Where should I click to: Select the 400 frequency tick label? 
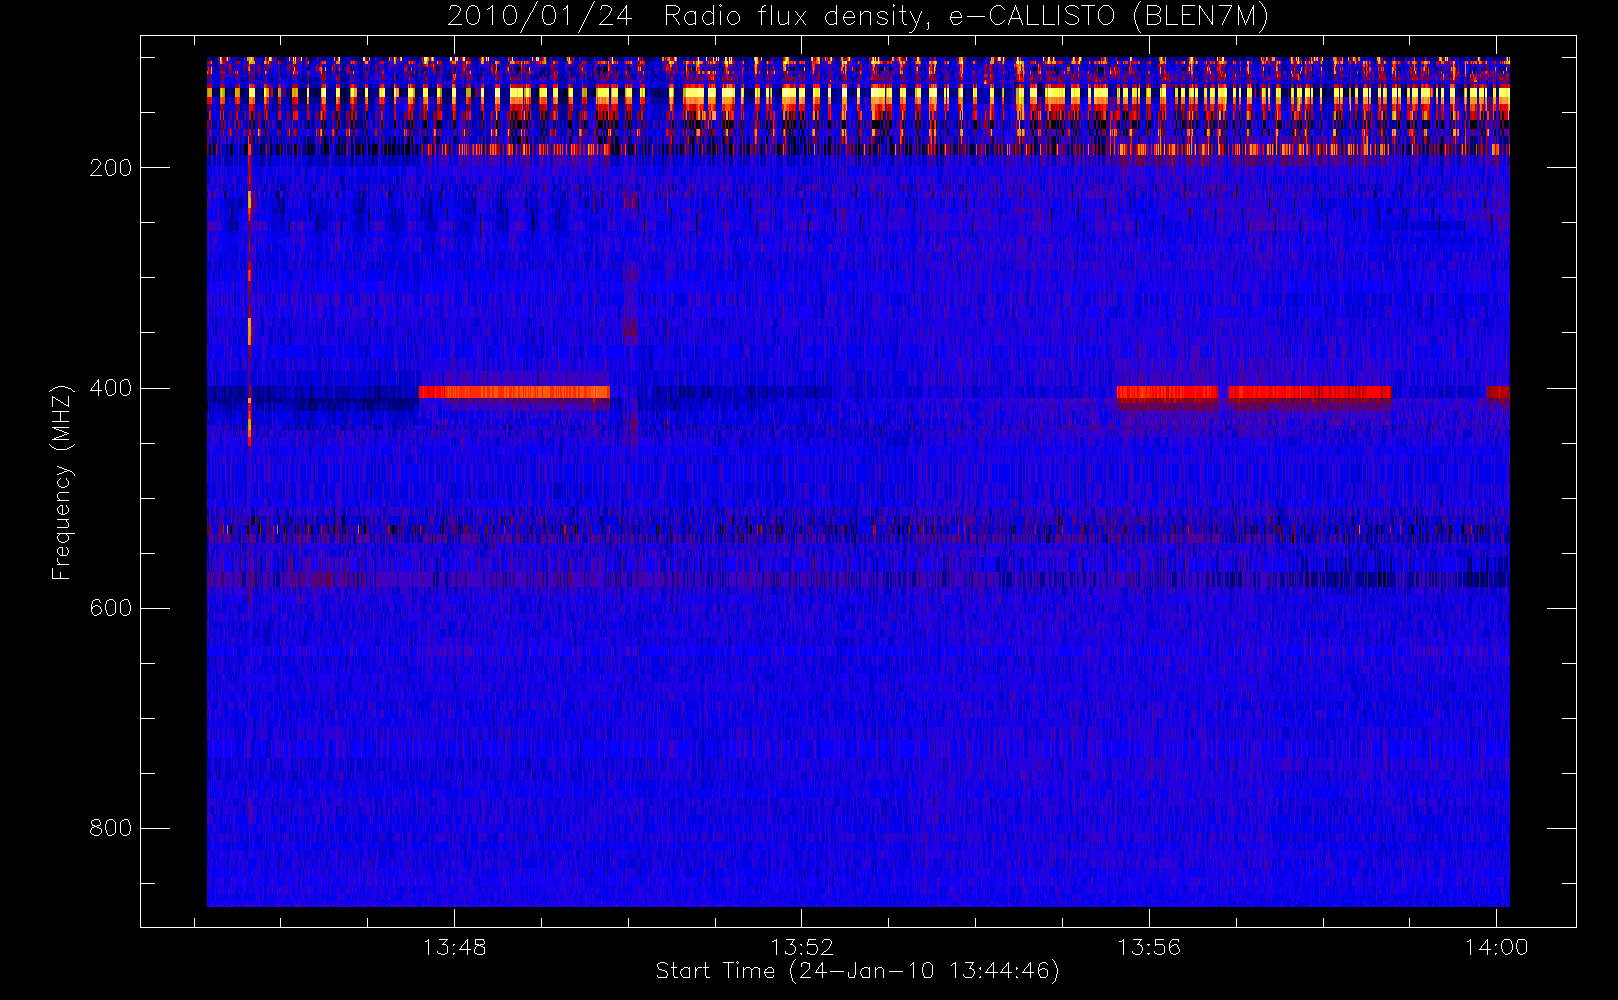[x=111, y=388]
